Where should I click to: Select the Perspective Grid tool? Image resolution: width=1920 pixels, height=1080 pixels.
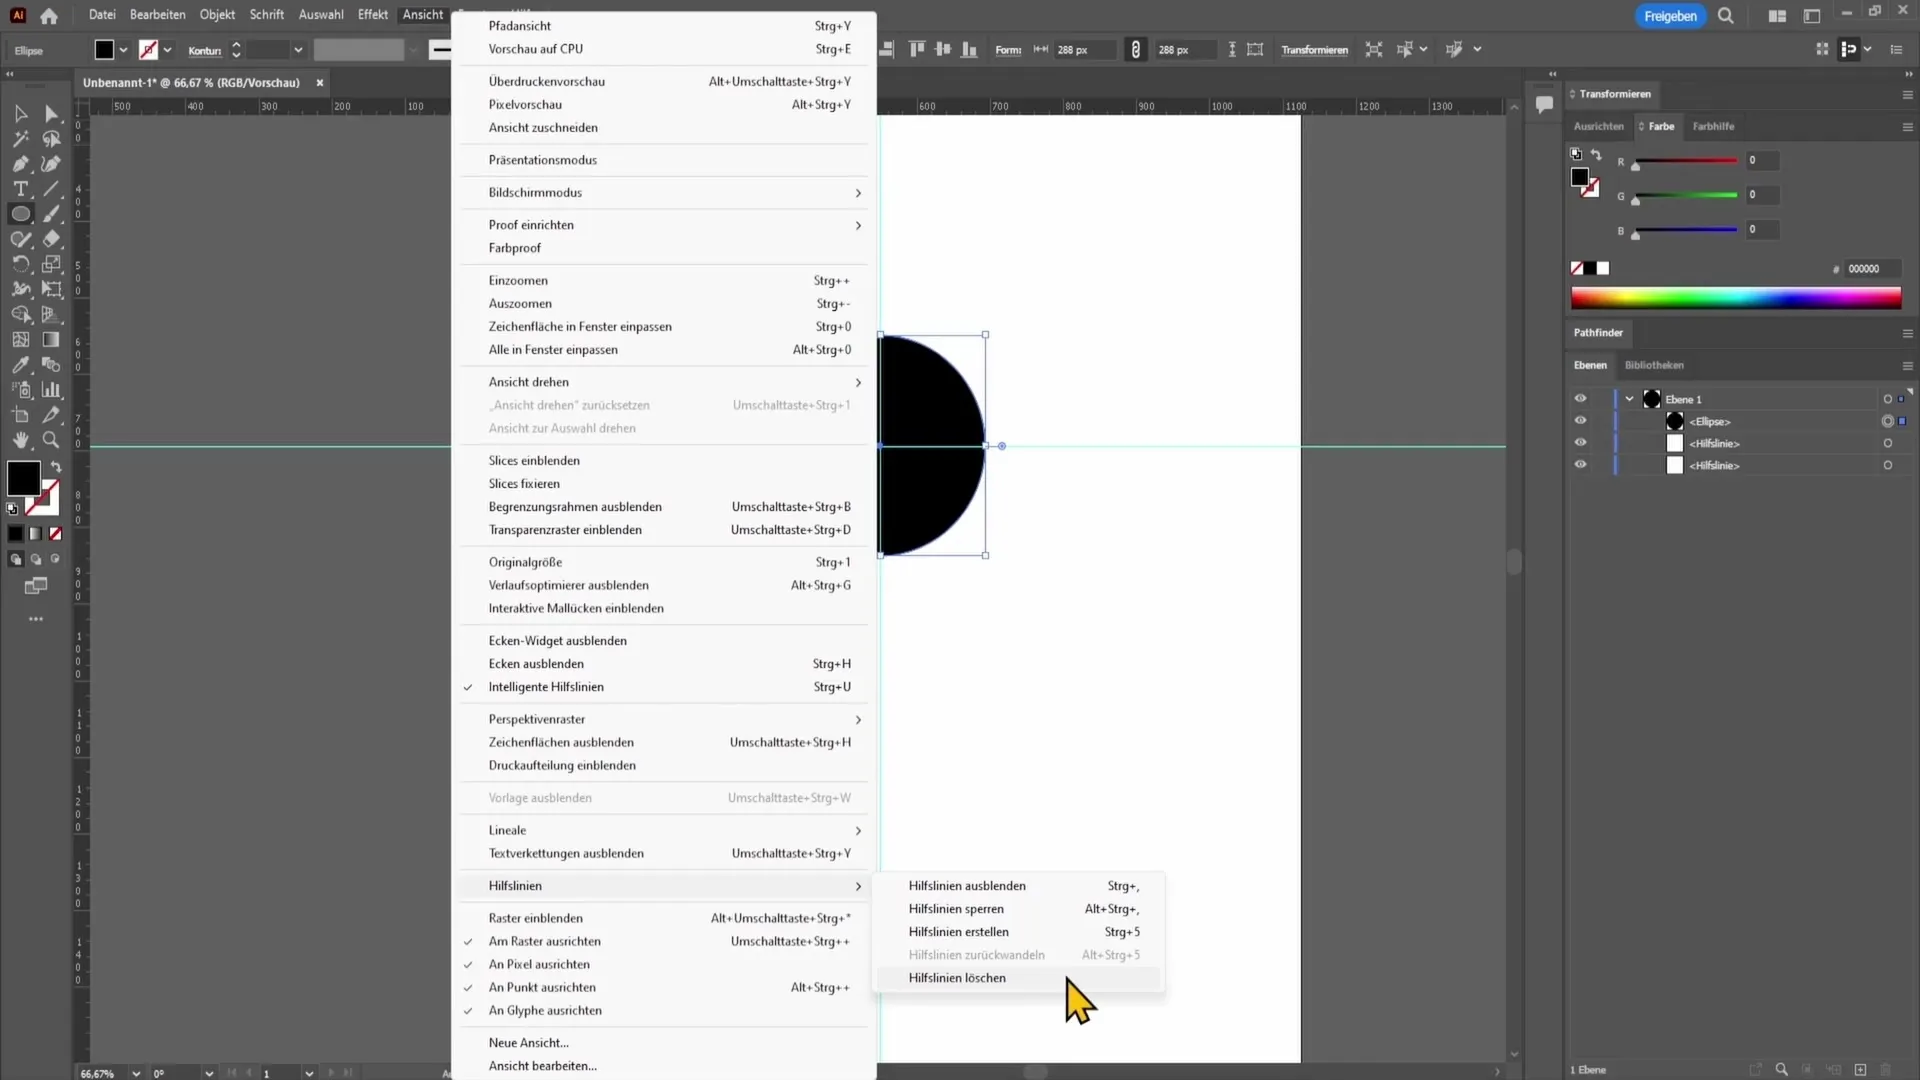52,314
